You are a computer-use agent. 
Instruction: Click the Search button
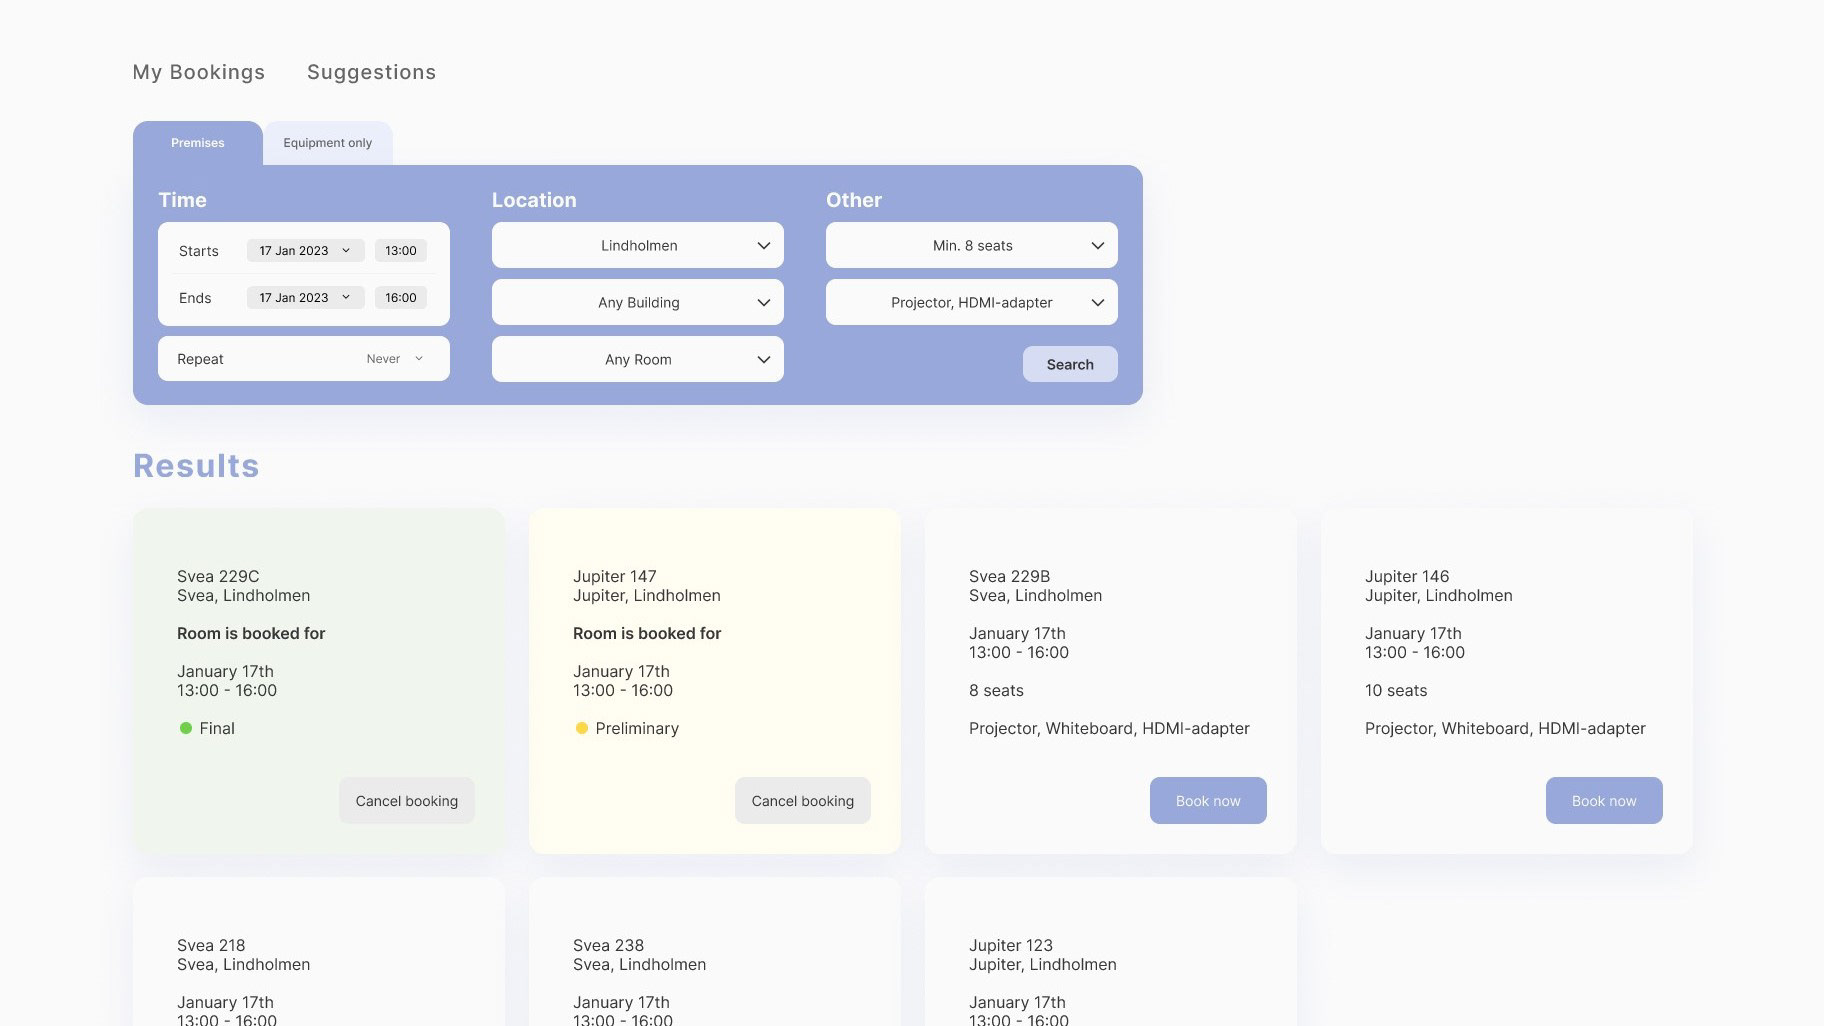[1070, 364]
